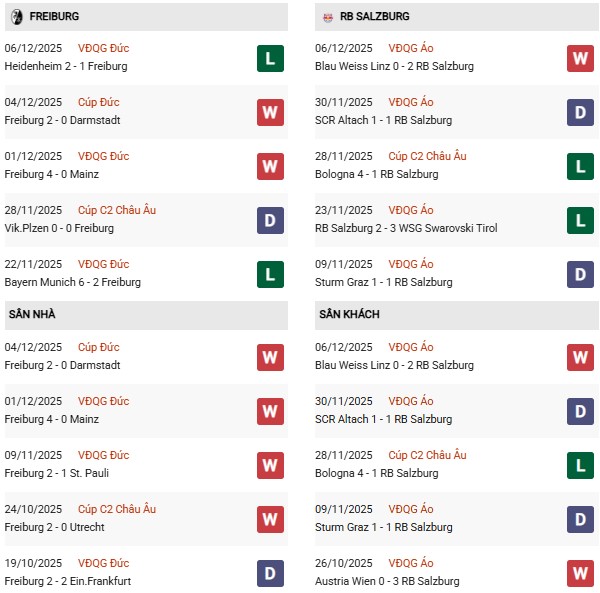The width and height of the screenshot is (600, 593).
Task: Open Heidenheim 2 - 1 Freiburg match
Action: click(66, 66)
